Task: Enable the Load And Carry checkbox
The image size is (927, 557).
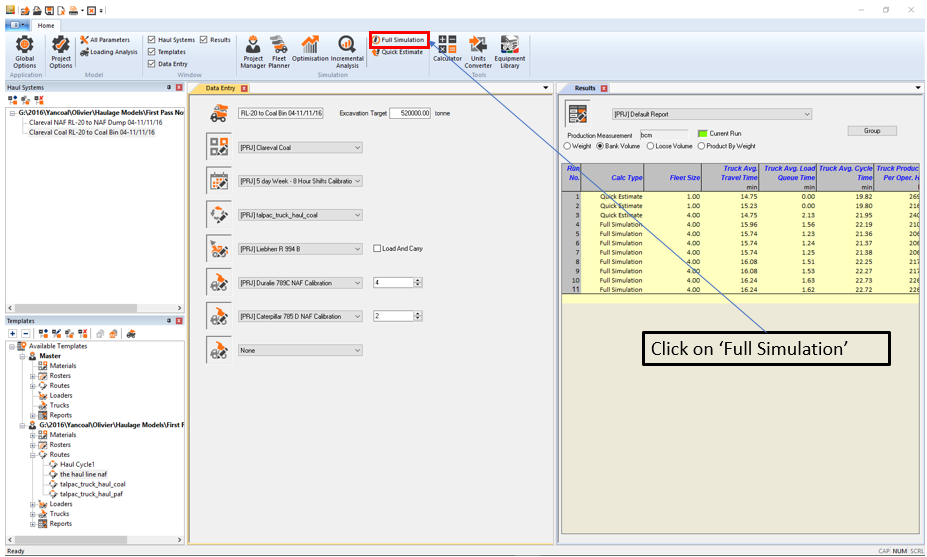Action: coord(377,249)
